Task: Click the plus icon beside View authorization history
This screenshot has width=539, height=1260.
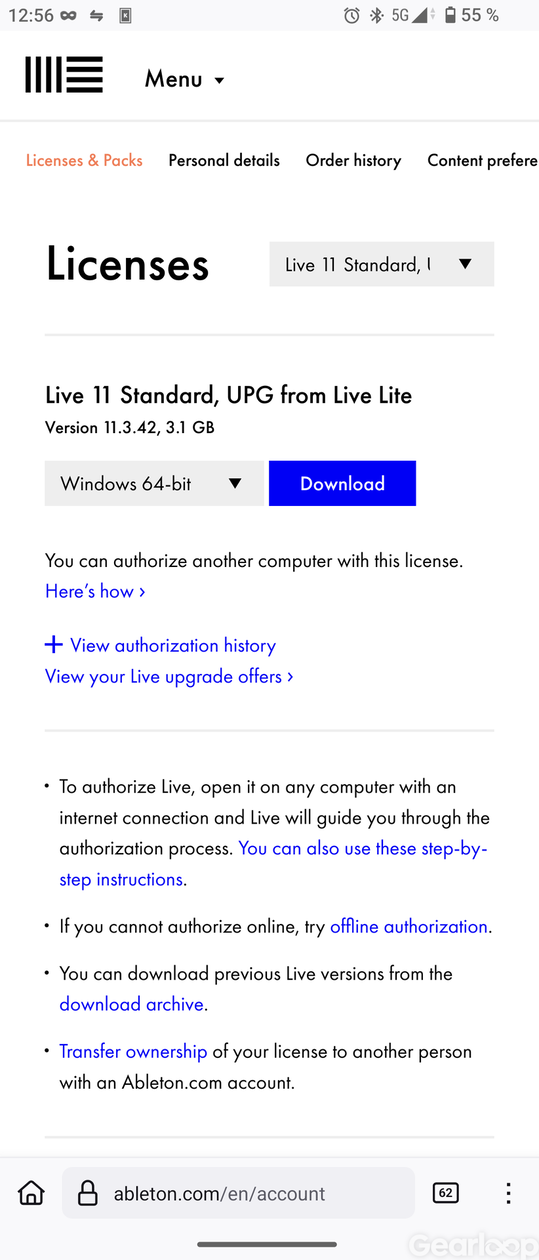Action: (54, 645)
